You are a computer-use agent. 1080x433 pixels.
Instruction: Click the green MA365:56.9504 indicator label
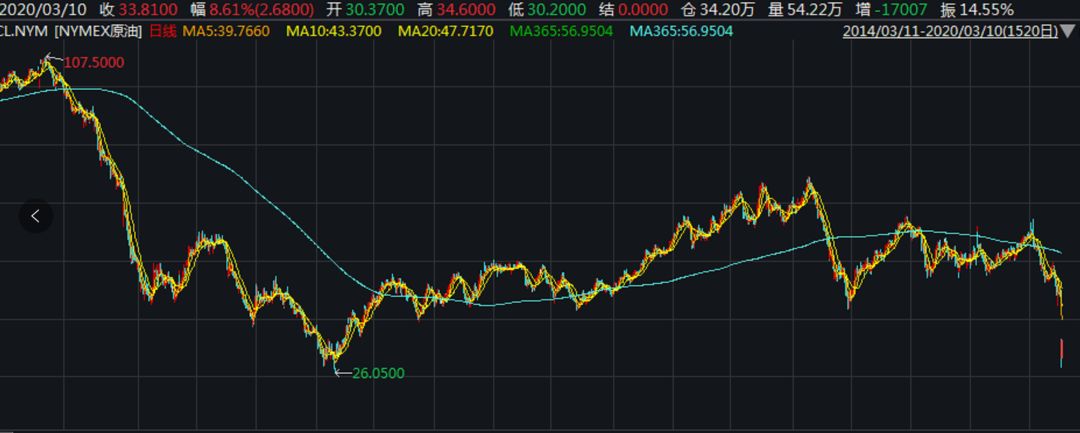tap(561, 31)
